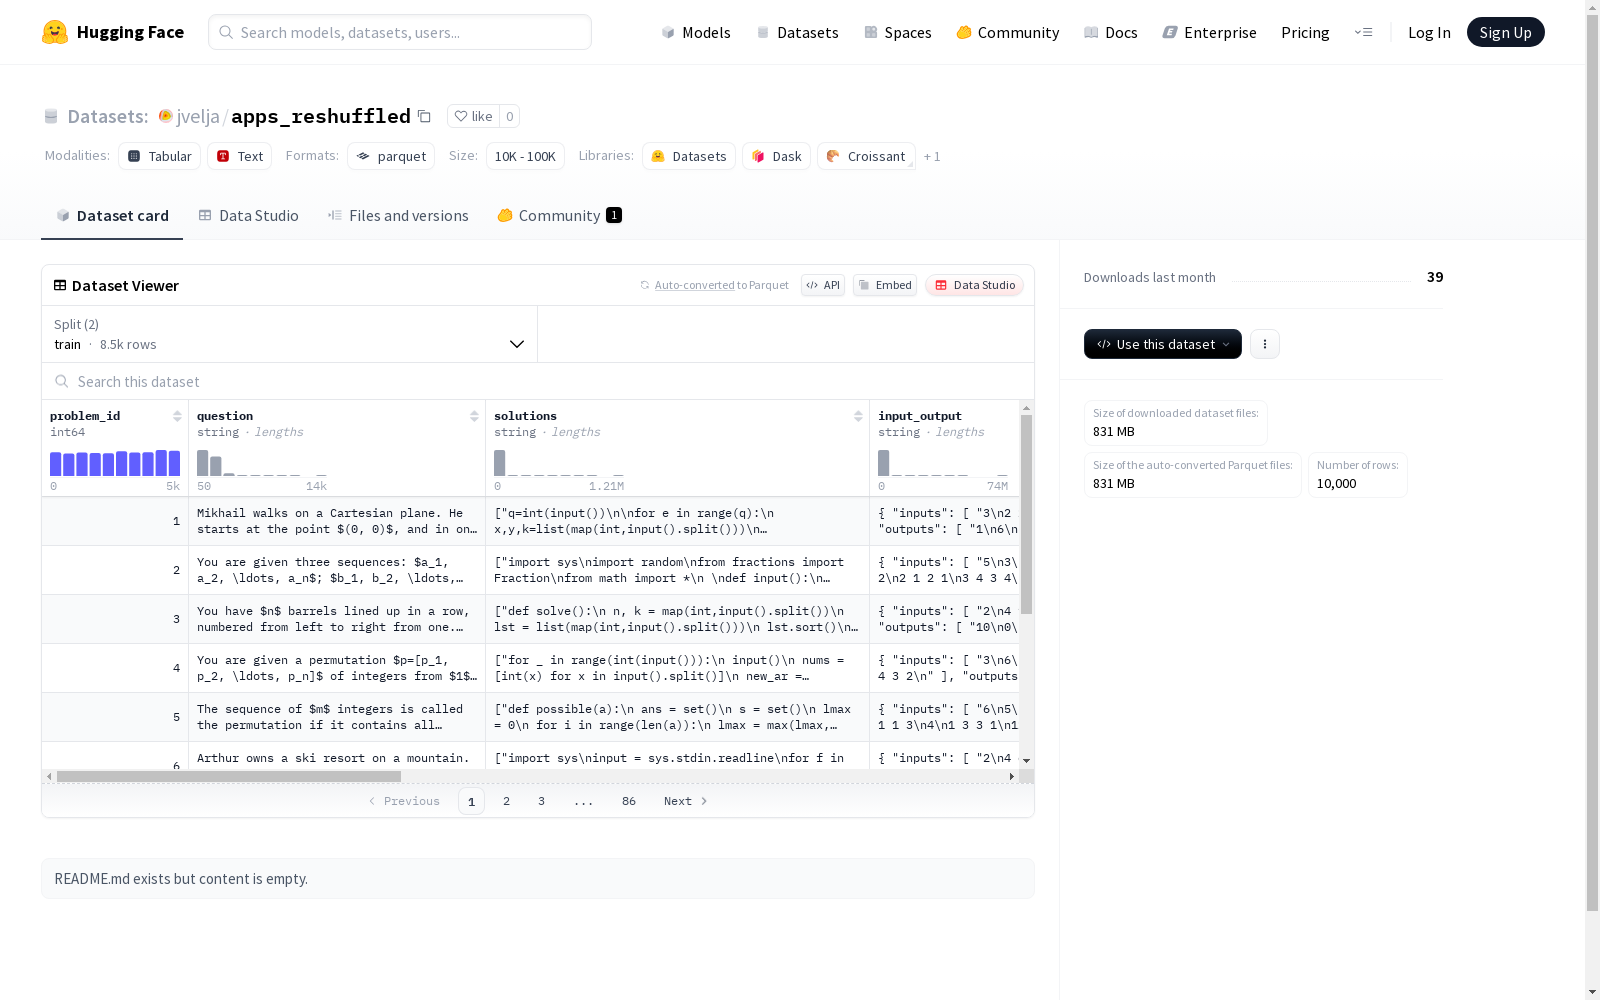Screen dimensions: 1600x1000
Task: Click the like count 0 badge
Action: click(509, 116)
